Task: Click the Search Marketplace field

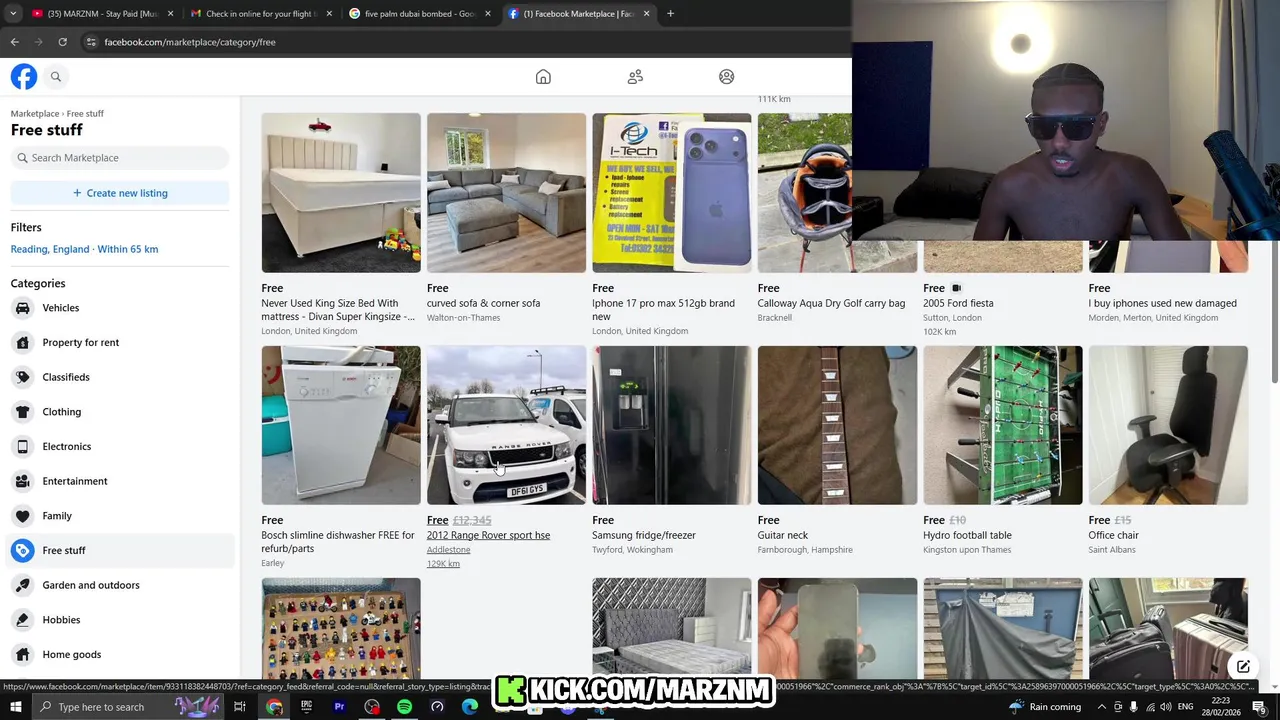Action: point(120,158)
